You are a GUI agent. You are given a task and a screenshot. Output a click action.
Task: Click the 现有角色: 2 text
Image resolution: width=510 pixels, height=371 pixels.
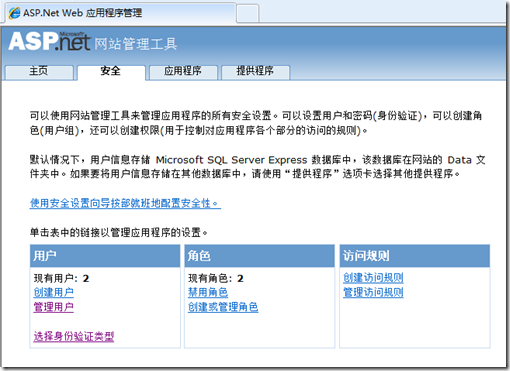click(x=216, y=278)
